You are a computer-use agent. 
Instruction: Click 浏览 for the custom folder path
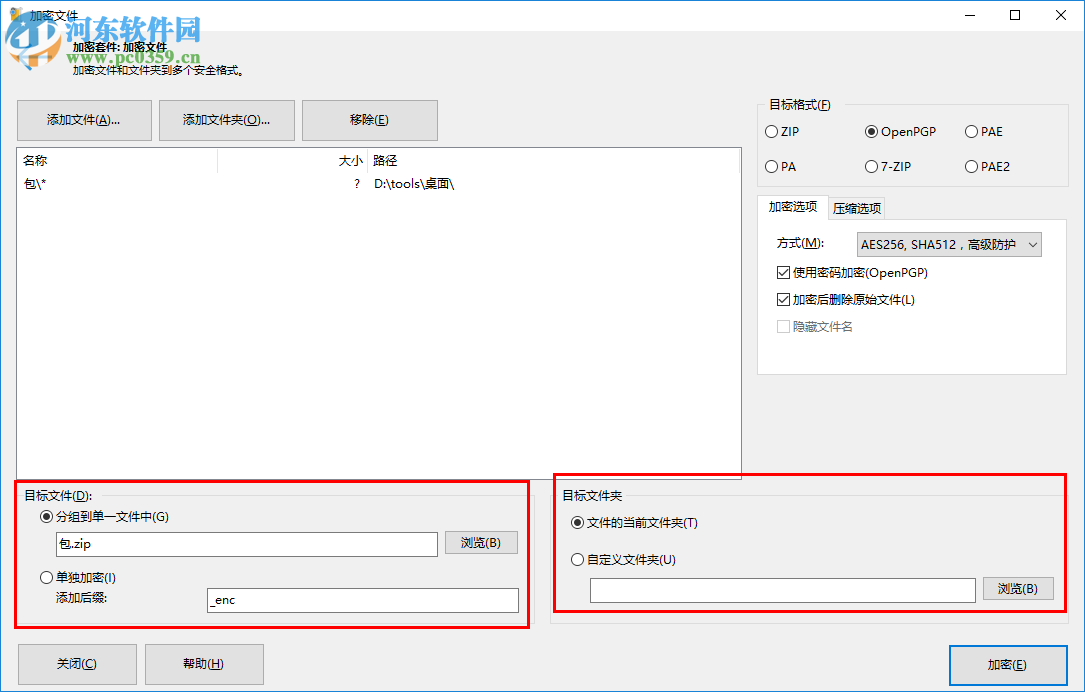[1017, 588]
